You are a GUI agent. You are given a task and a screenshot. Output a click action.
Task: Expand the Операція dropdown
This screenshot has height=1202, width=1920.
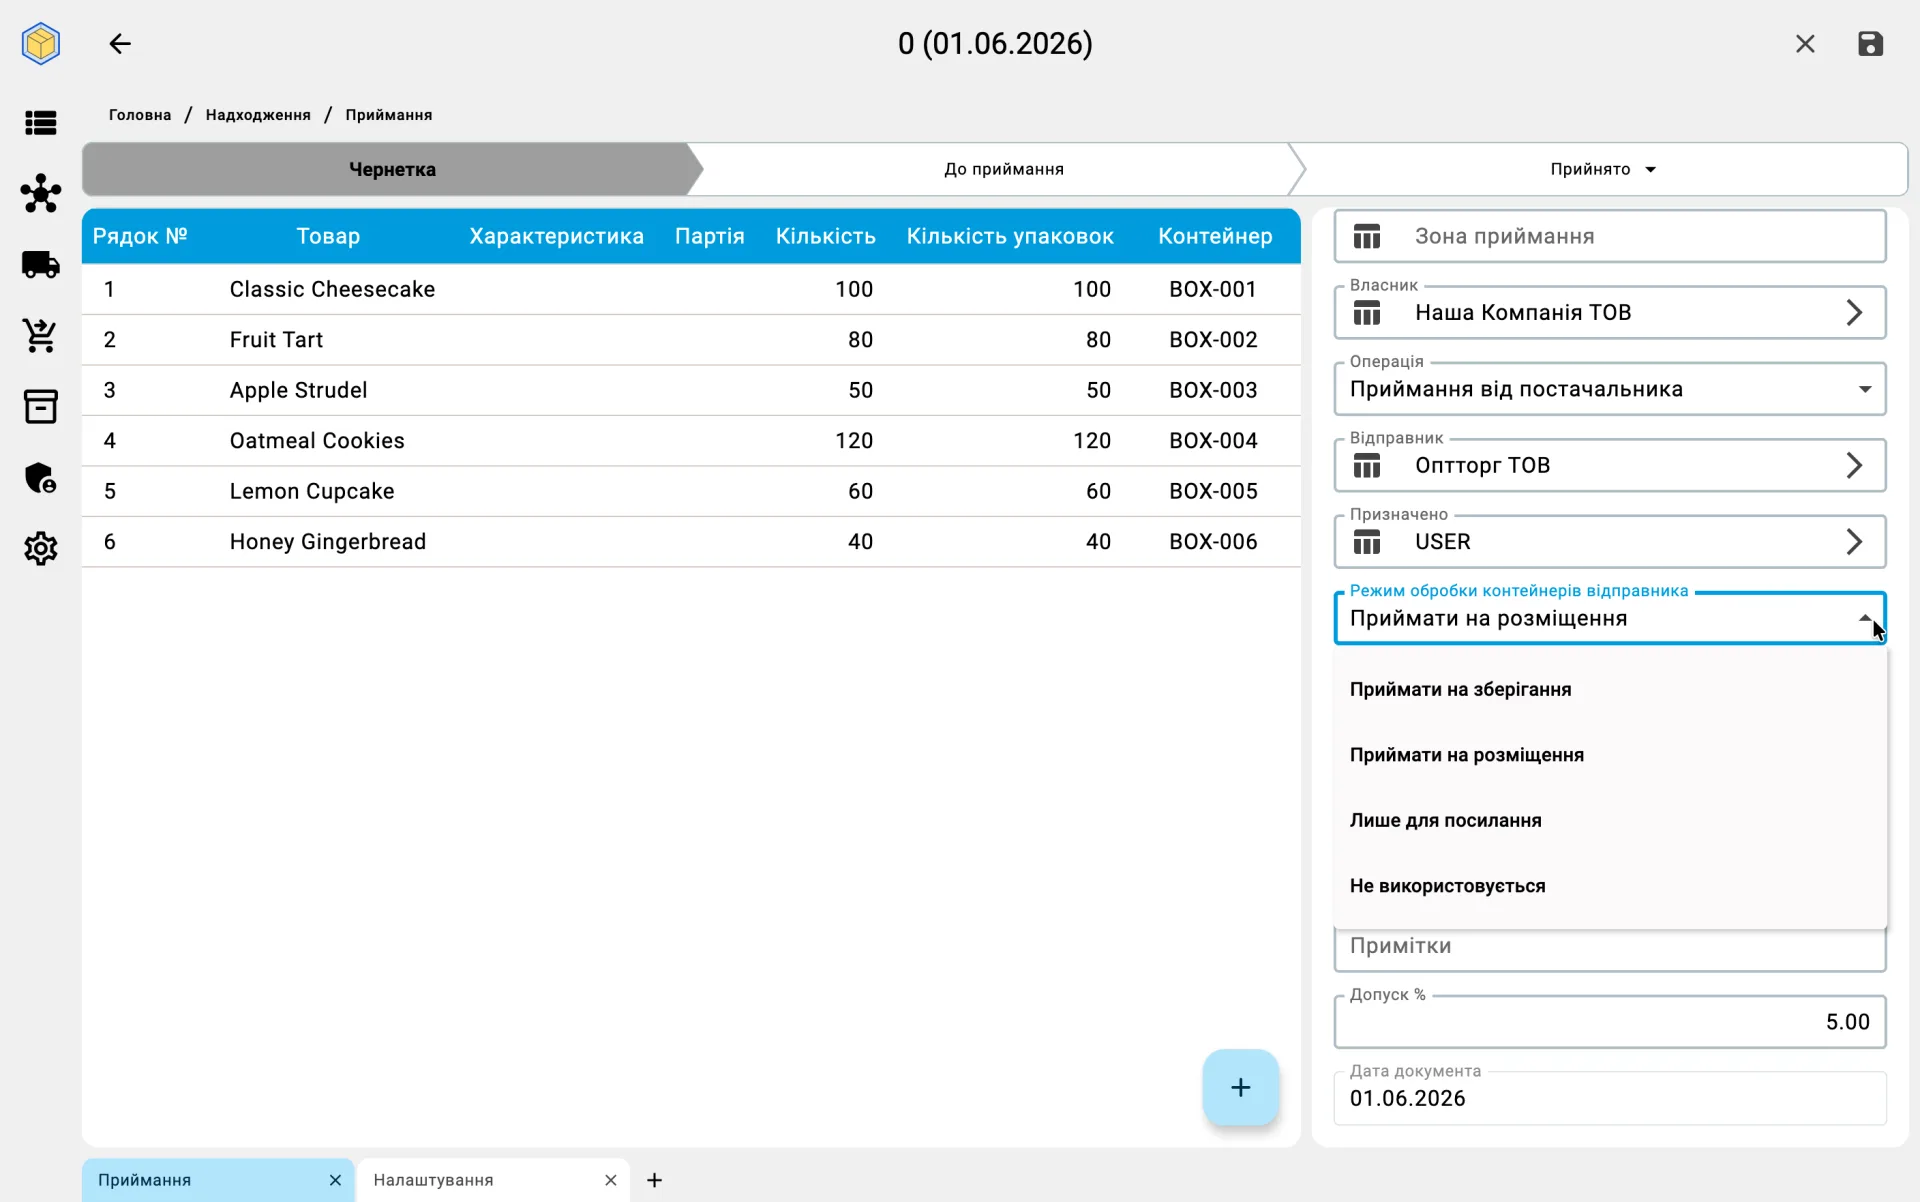coord(1865,389)
